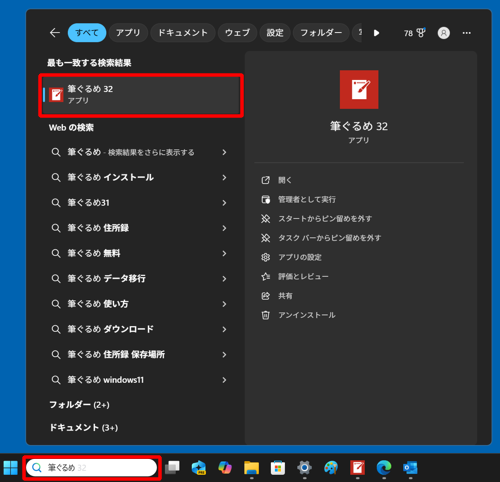Open Paint from the taskbar
500x482 pixels.
tap(331, 467)
